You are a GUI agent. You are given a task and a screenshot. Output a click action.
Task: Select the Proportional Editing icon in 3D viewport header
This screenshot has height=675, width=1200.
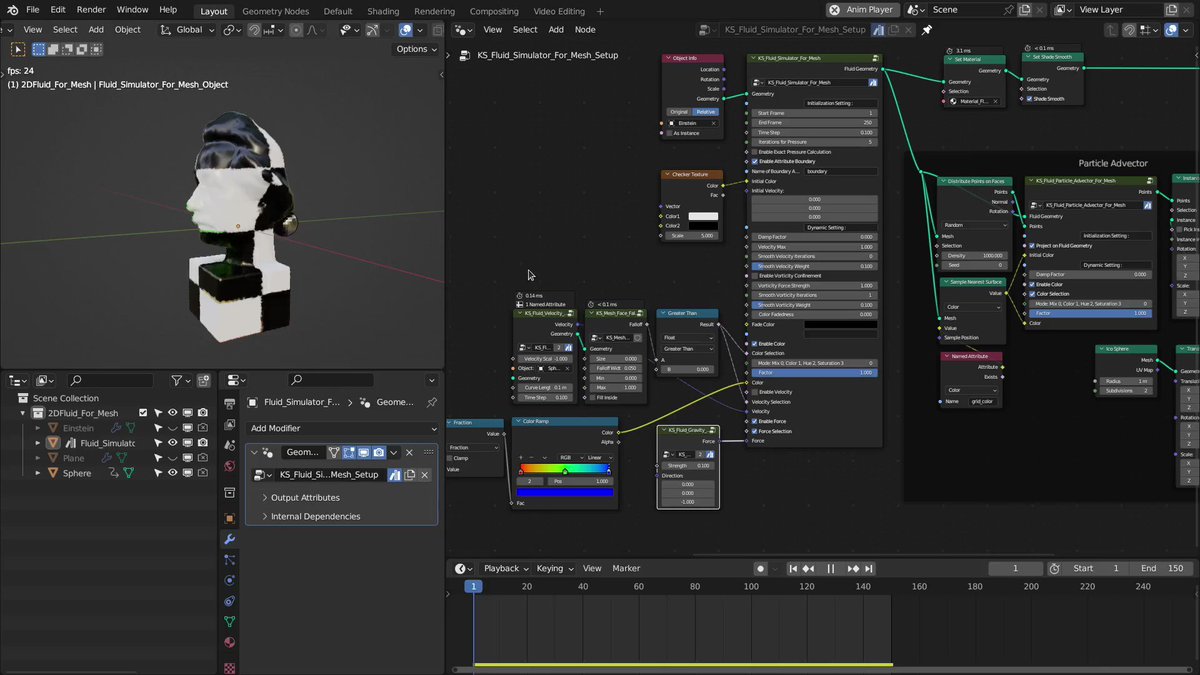click(297, 30)
